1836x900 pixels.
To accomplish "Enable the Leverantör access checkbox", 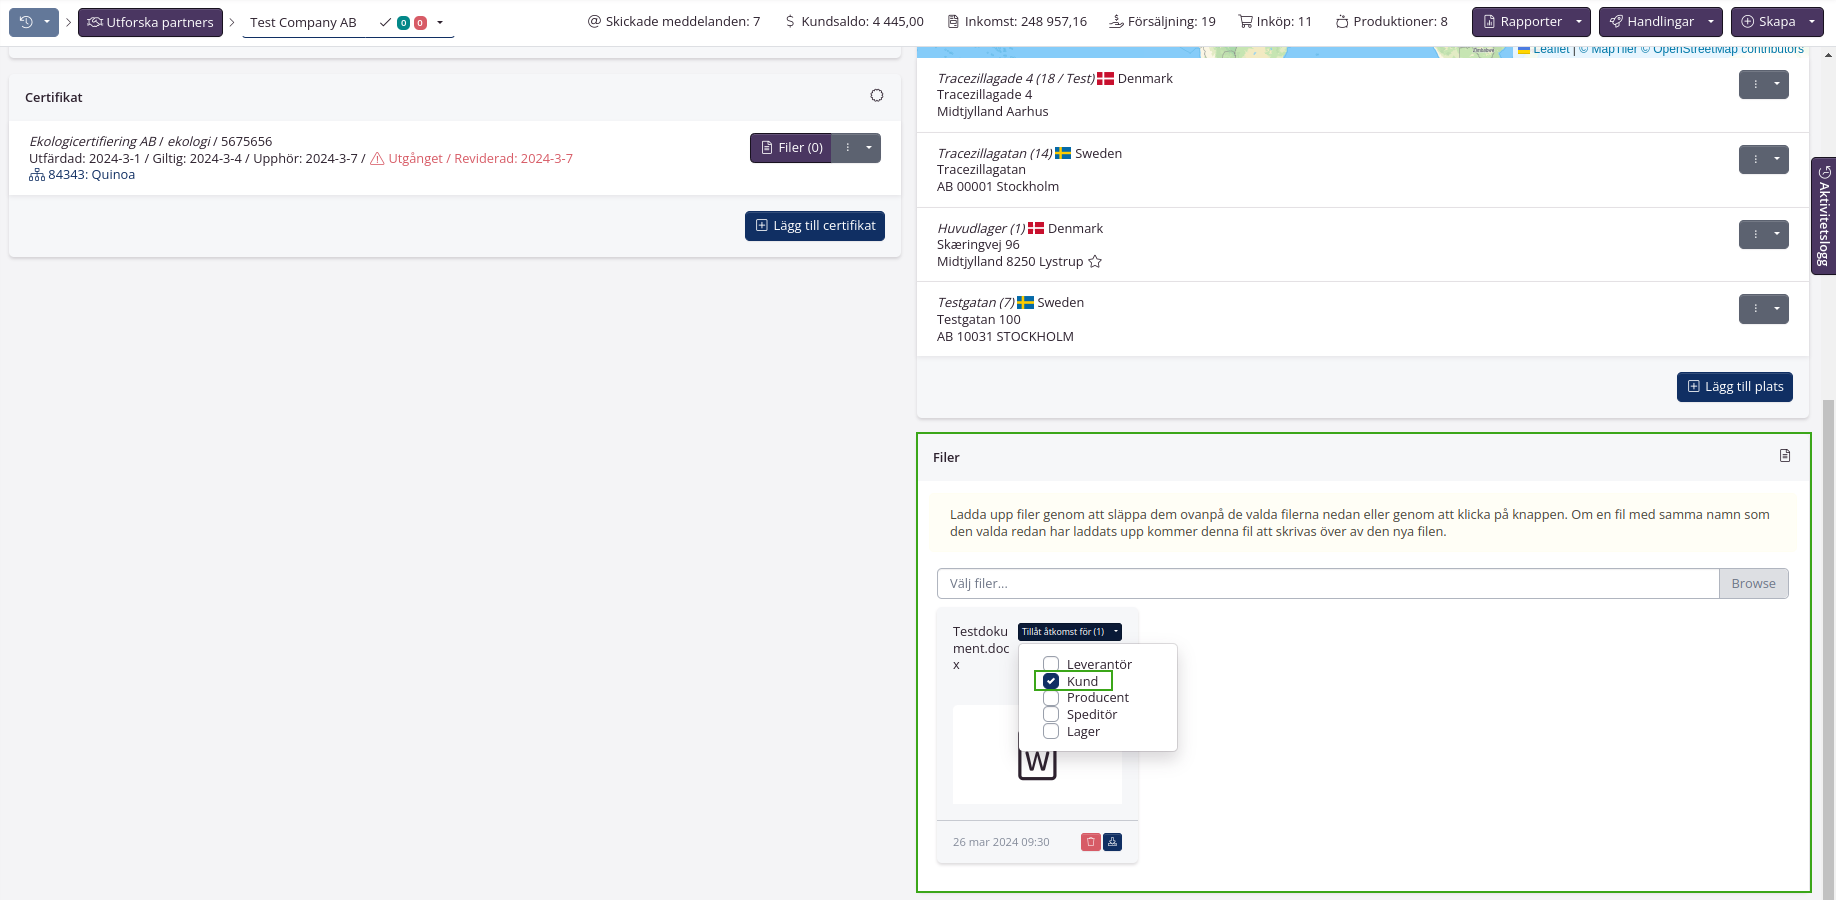I will [x=1051, y=664].
